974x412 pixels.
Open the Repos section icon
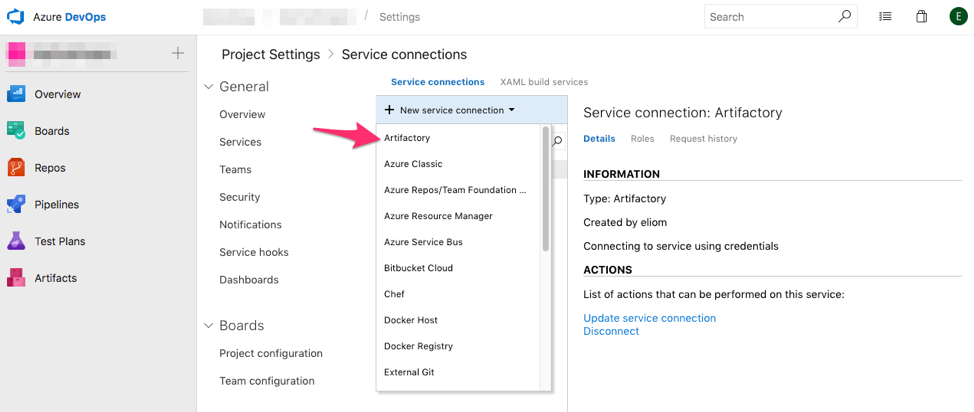[x=16, y=168]
